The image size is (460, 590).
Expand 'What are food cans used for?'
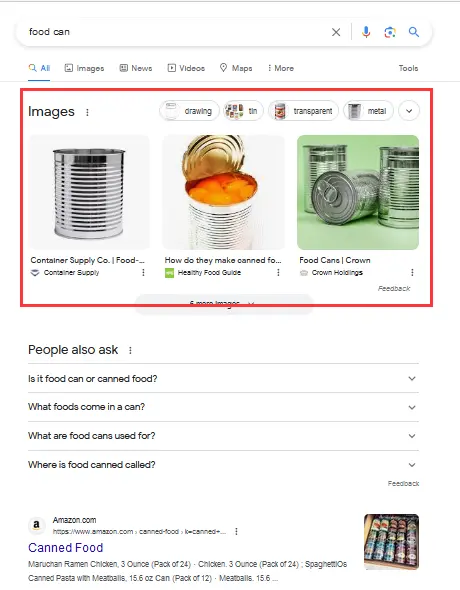pyautogui.click(x=223, y=436)
